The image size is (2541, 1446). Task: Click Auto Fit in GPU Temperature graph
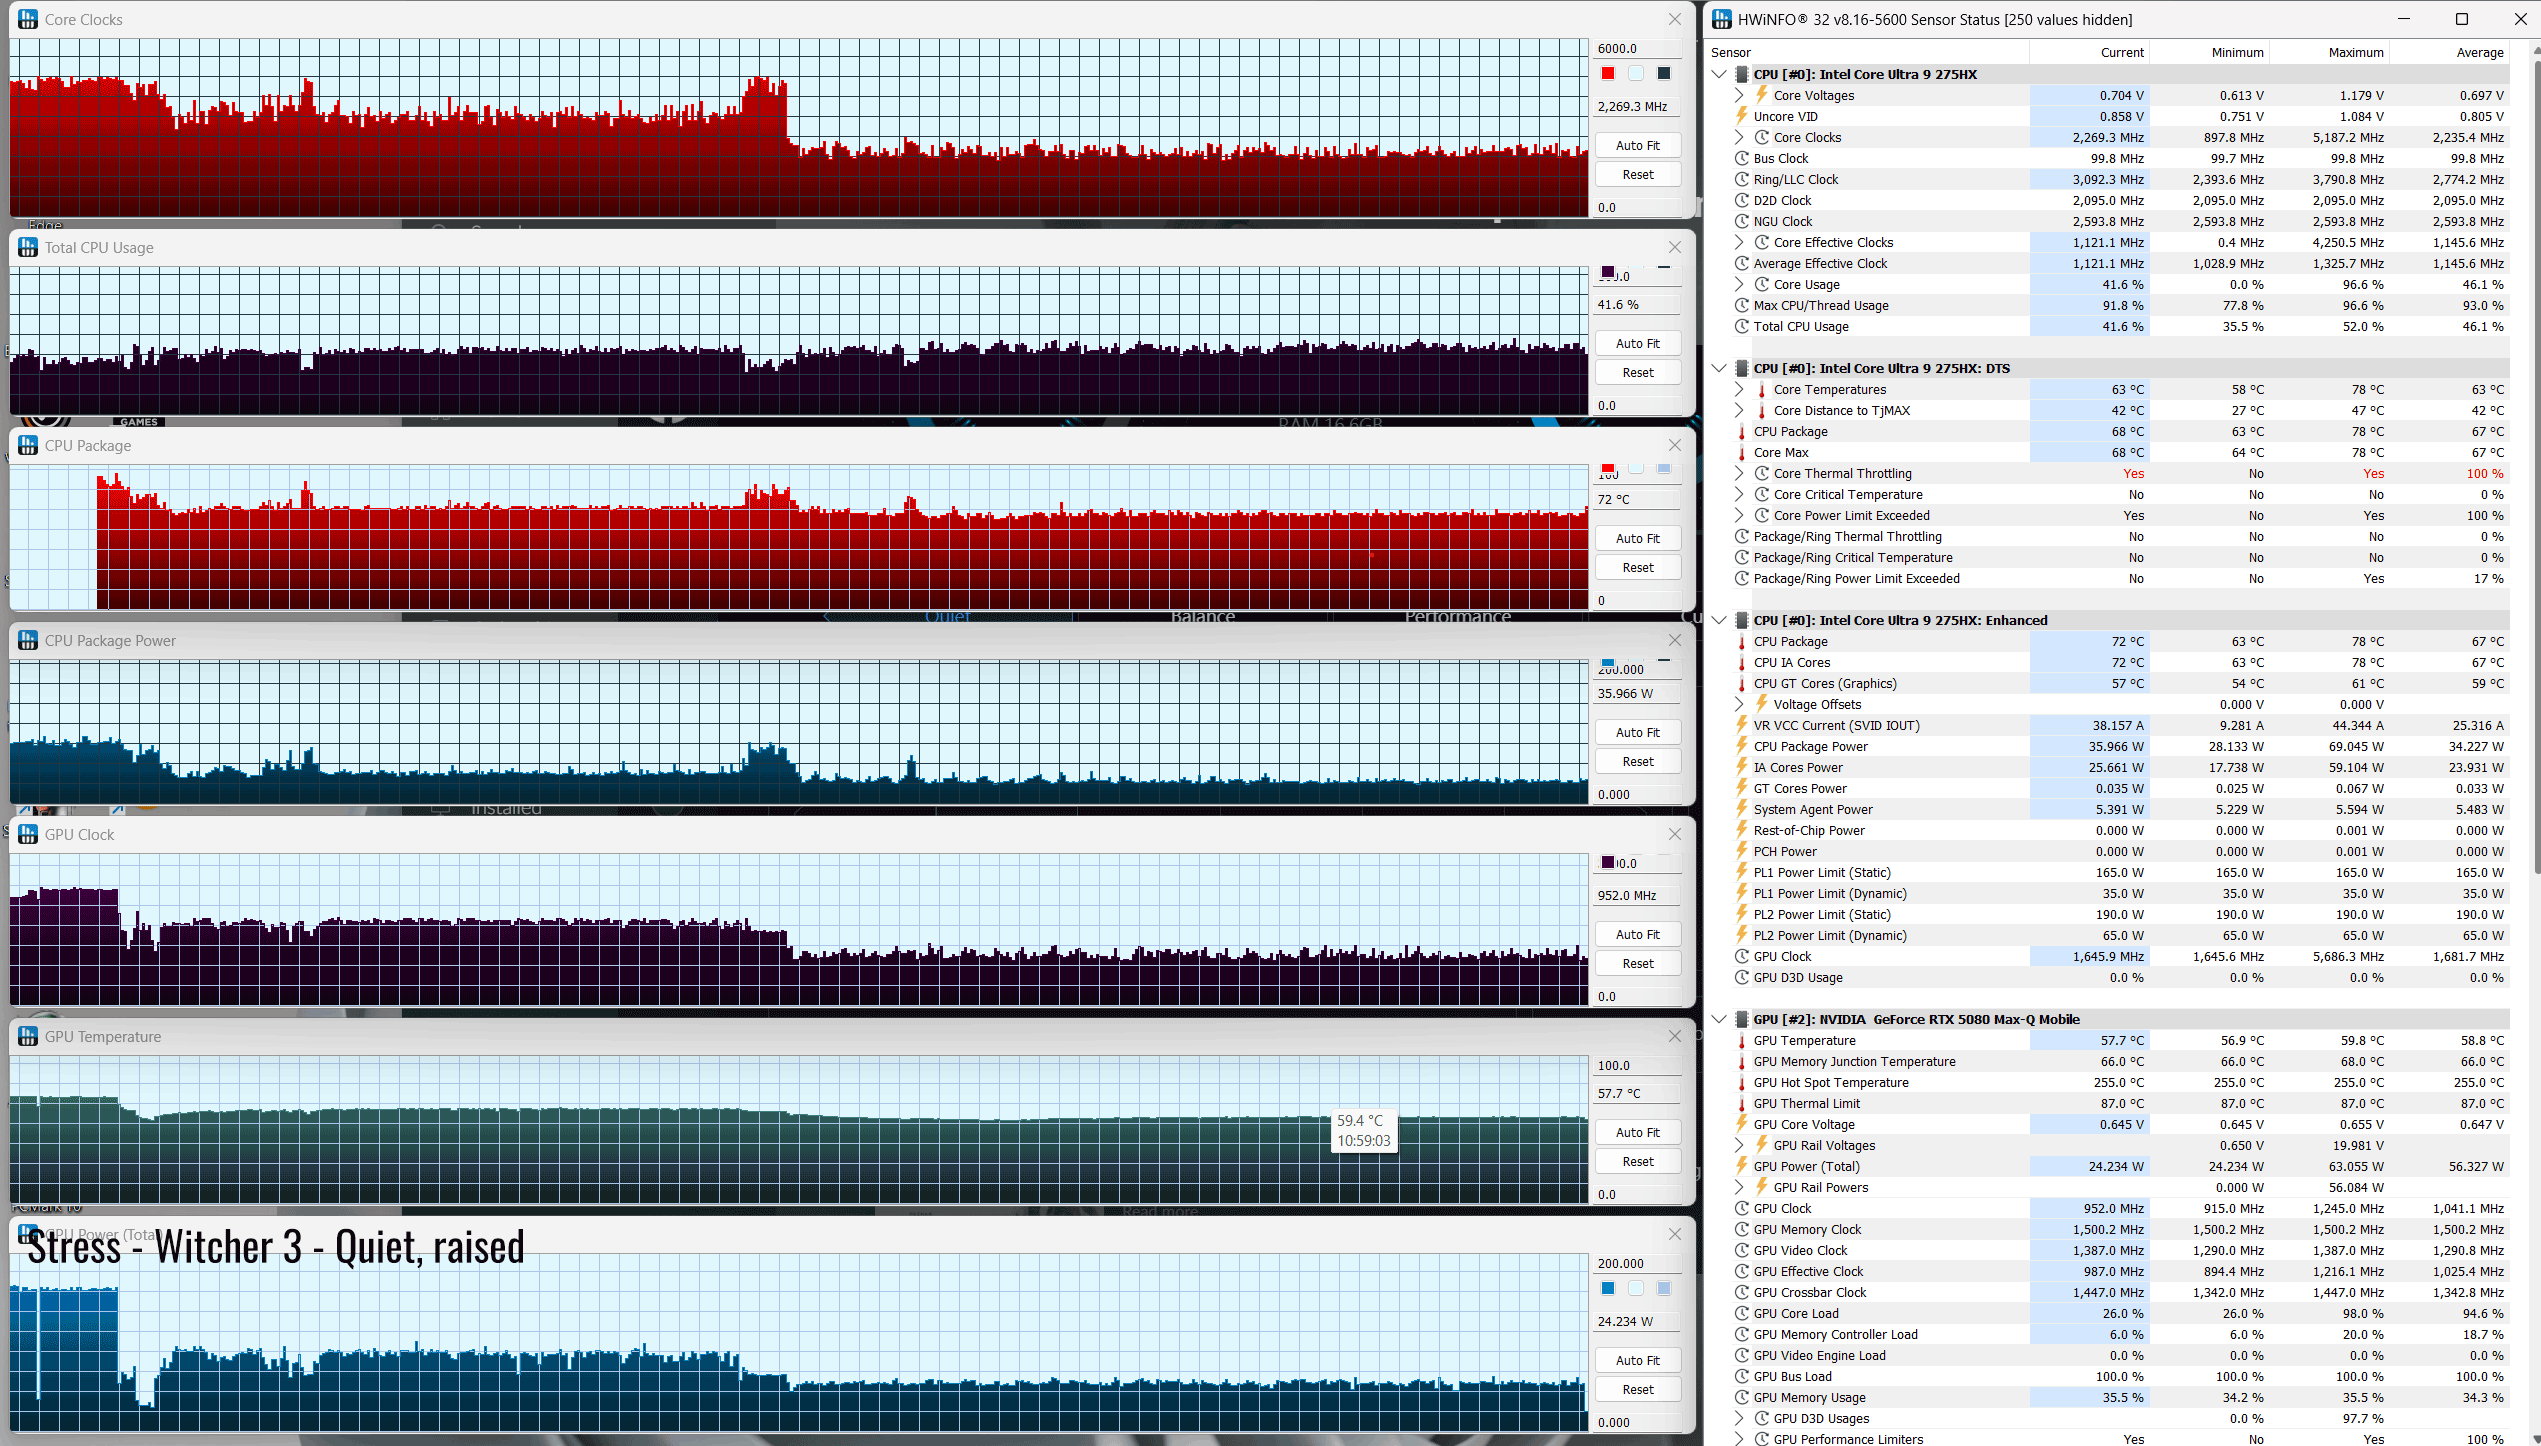click(x=1637, y=1132)
